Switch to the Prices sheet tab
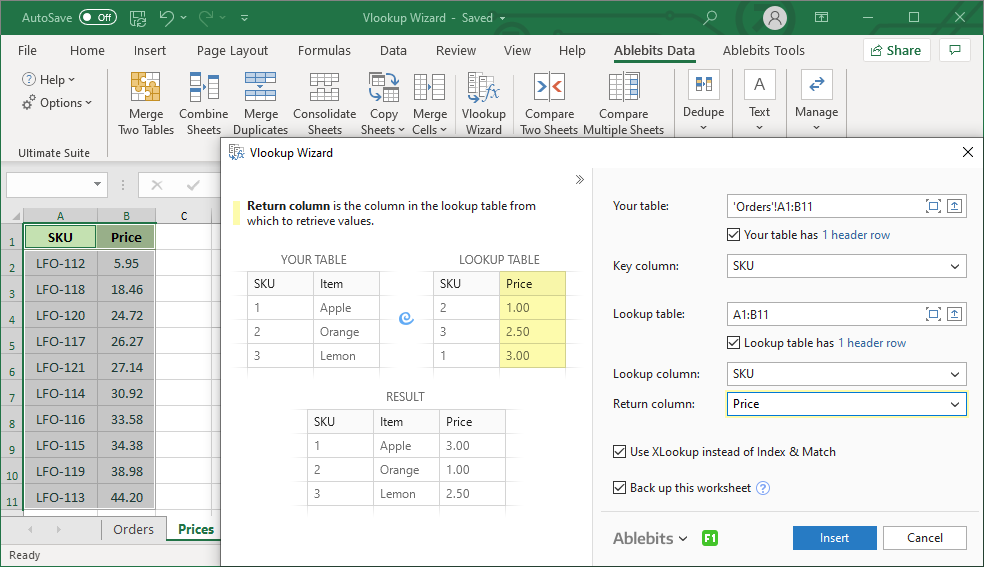Viewport: 984px width, 567px height. point(196,529)
